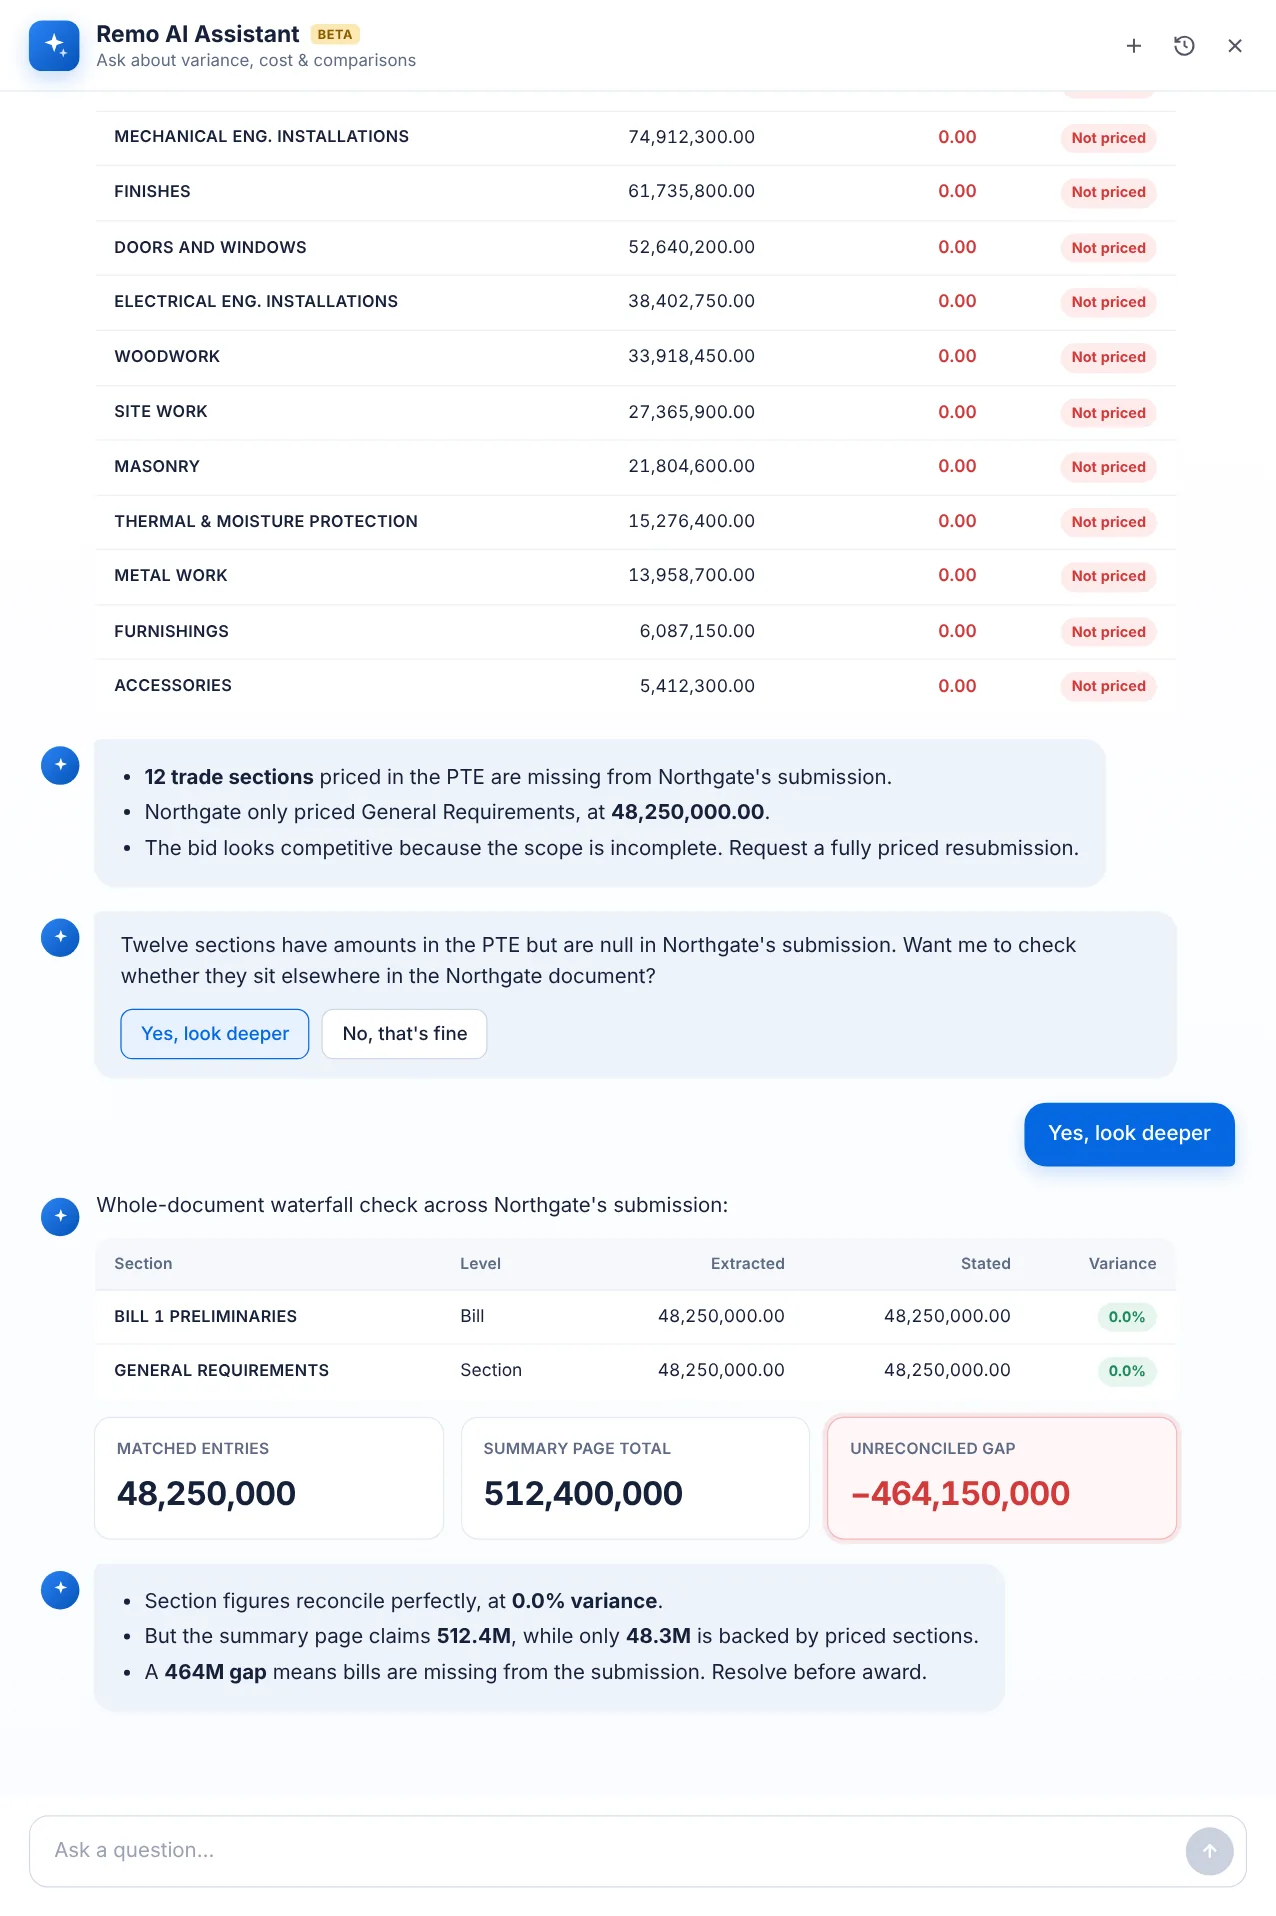Click the Level column header
This screenshot has width=1276, height=1916.
pos(480,1264)
